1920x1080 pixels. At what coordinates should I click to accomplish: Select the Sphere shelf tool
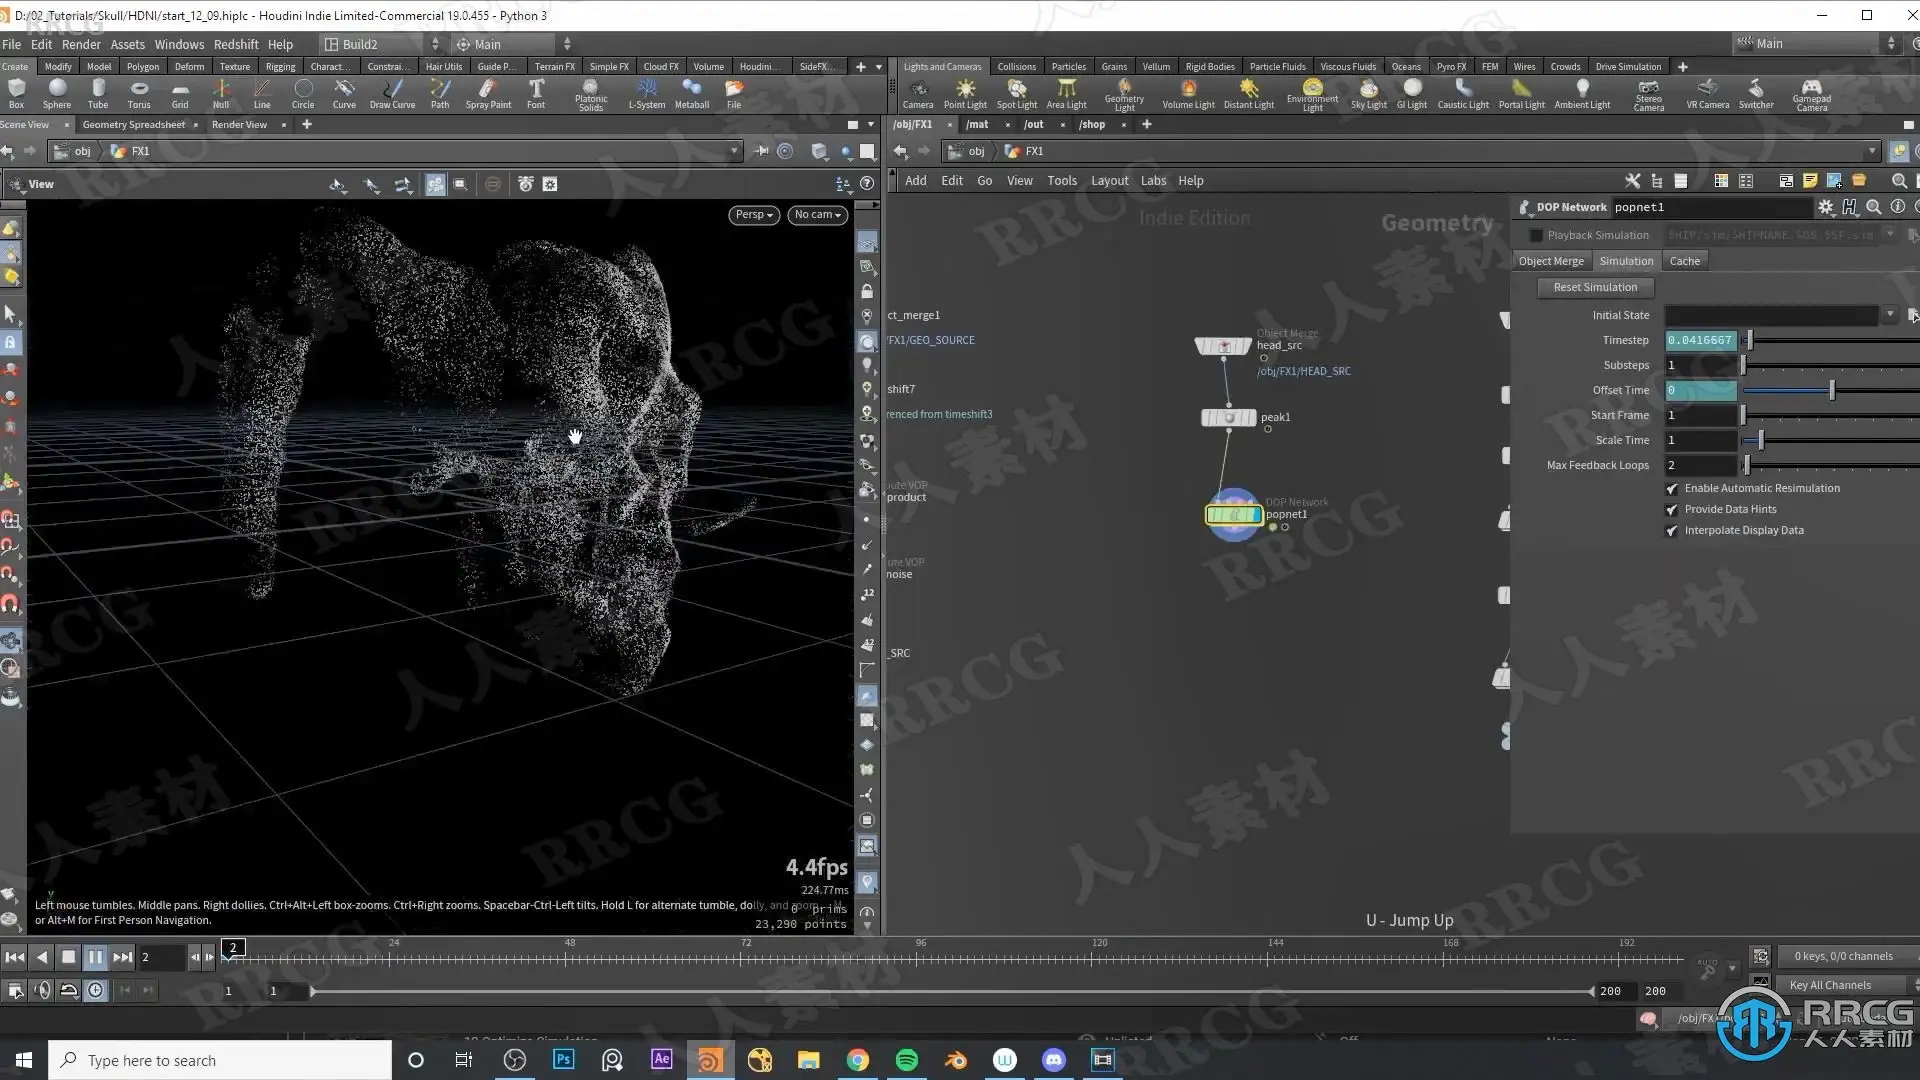point(57,93)
